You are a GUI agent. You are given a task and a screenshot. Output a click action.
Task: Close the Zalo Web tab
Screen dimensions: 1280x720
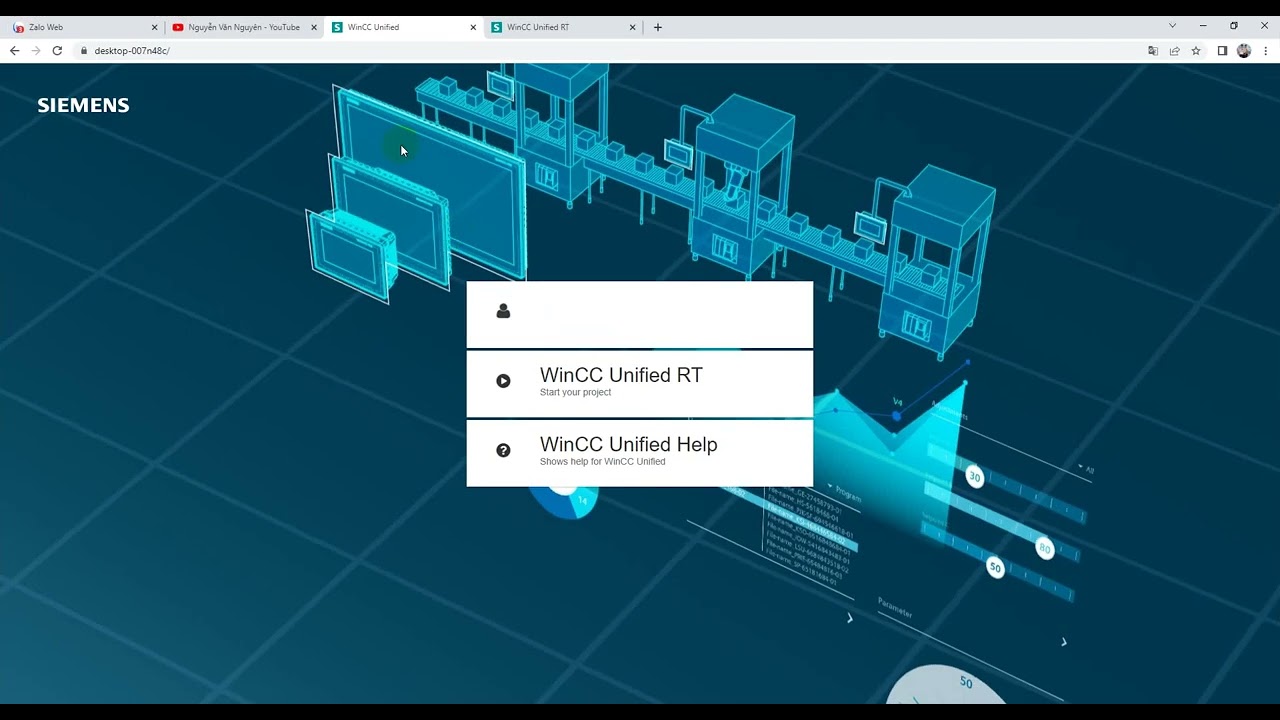pos(154,27)
